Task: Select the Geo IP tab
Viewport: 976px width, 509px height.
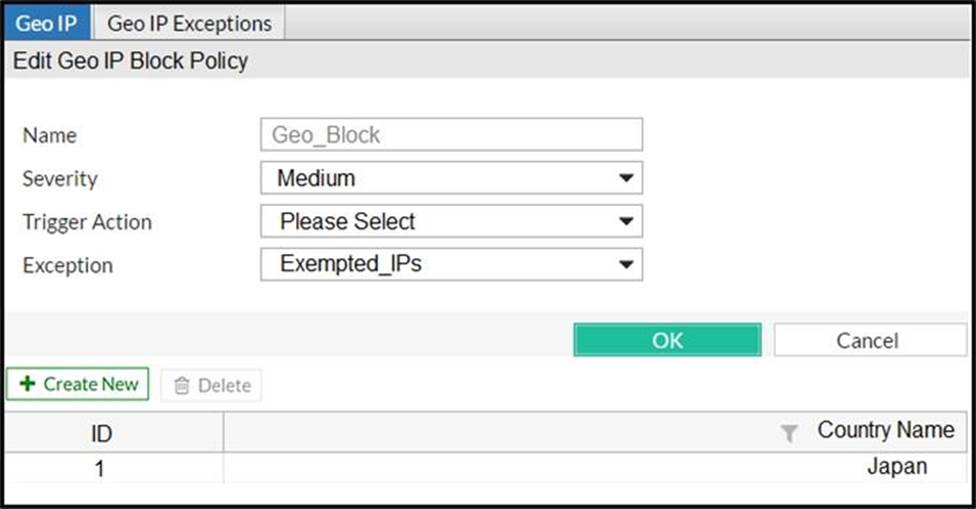Action: 46,22
